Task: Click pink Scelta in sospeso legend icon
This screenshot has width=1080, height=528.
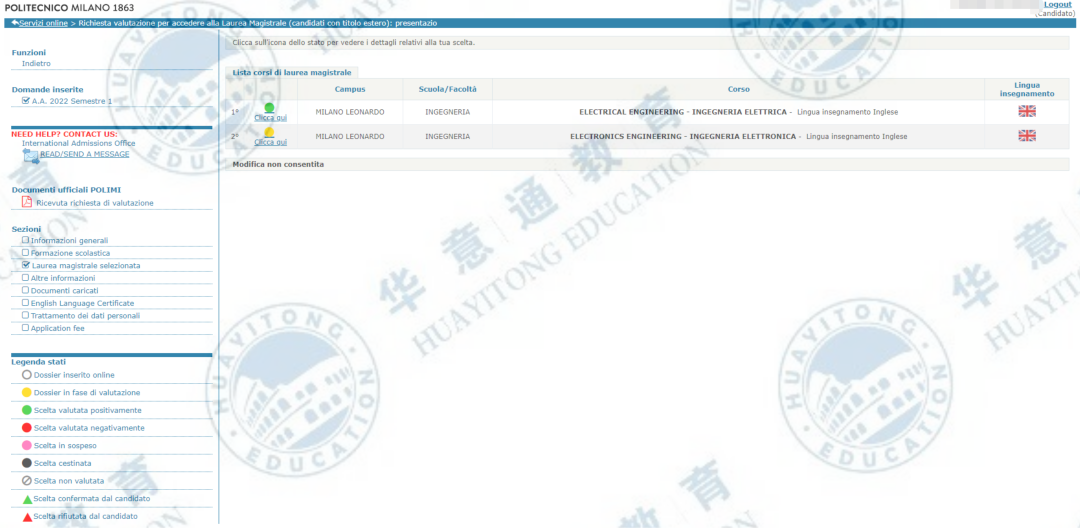Action: click(x=26, y=445)
